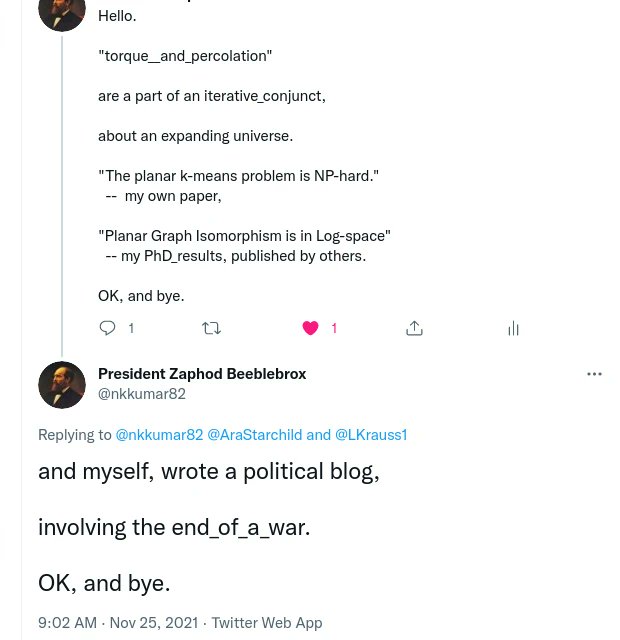This screenshot has width=620, height=640.
Task: Reply to the upper tweet via speech-bubble icon
Action: pos(108,328)
